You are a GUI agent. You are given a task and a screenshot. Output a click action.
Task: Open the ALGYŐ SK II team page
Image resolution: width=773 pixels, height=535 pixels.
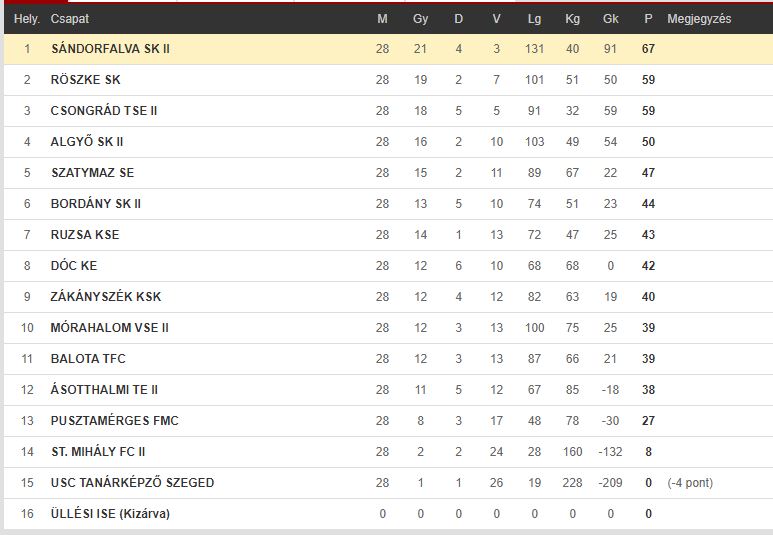(x=87, y=142)
